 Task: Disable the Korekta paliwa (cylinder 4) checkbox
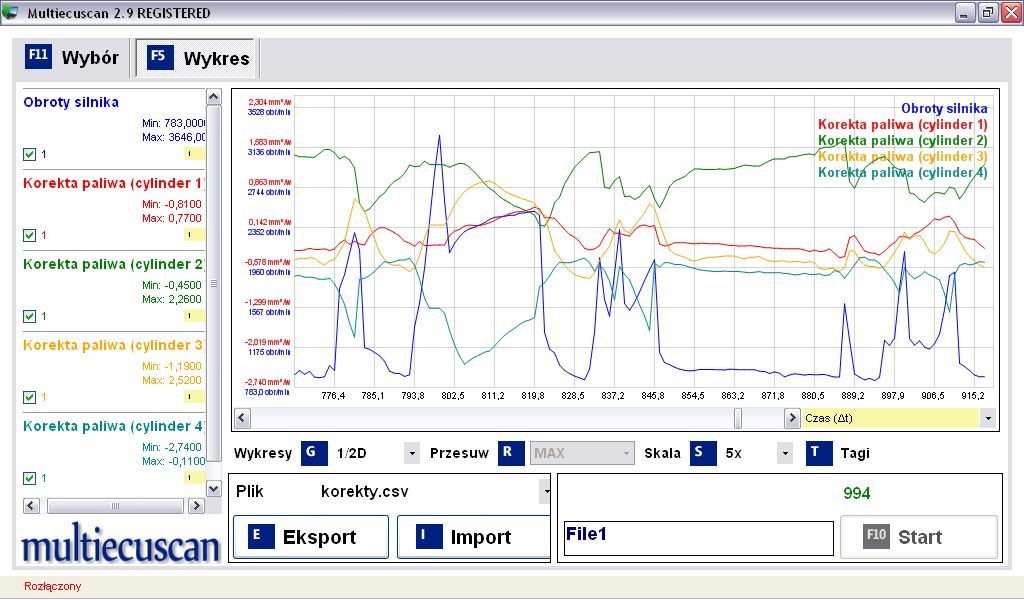point(29,478)
